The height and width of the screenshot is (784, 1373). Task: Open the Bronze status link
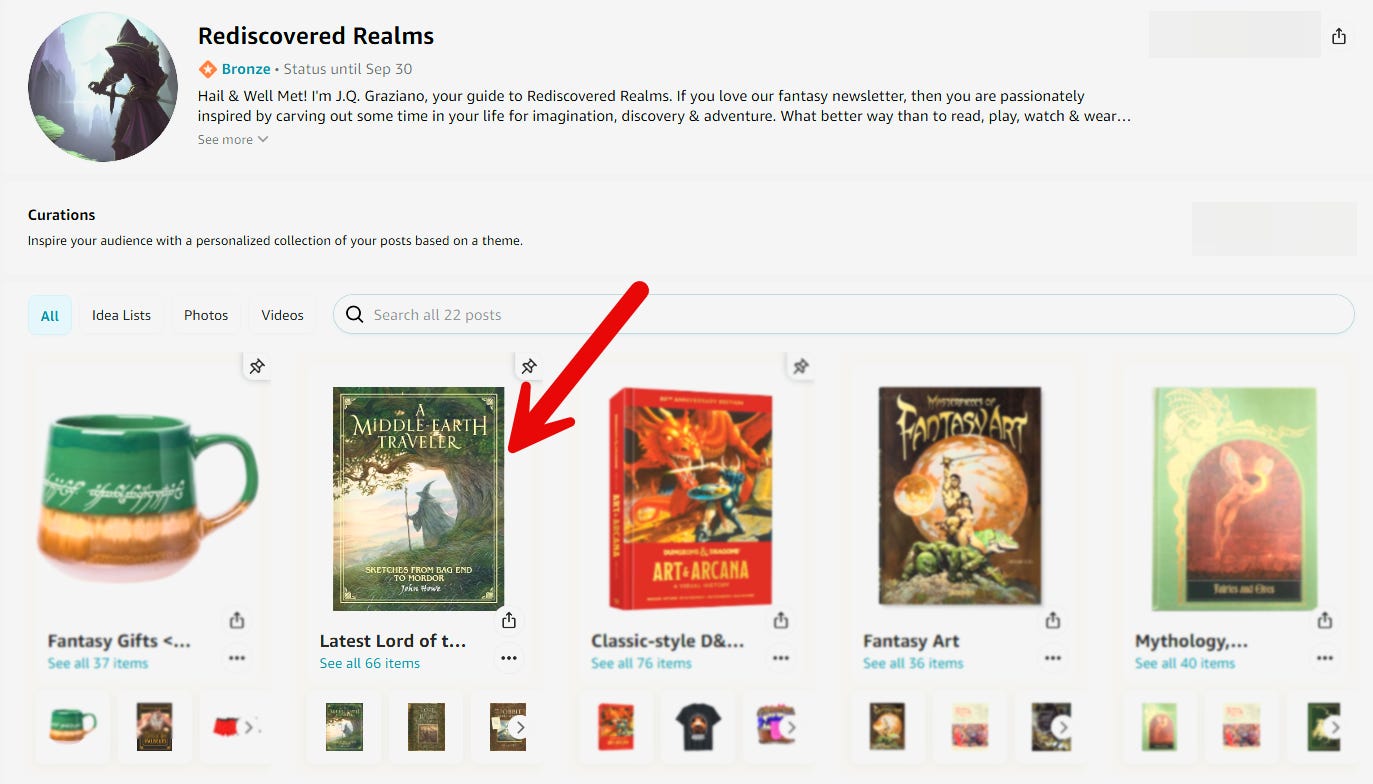246,69
